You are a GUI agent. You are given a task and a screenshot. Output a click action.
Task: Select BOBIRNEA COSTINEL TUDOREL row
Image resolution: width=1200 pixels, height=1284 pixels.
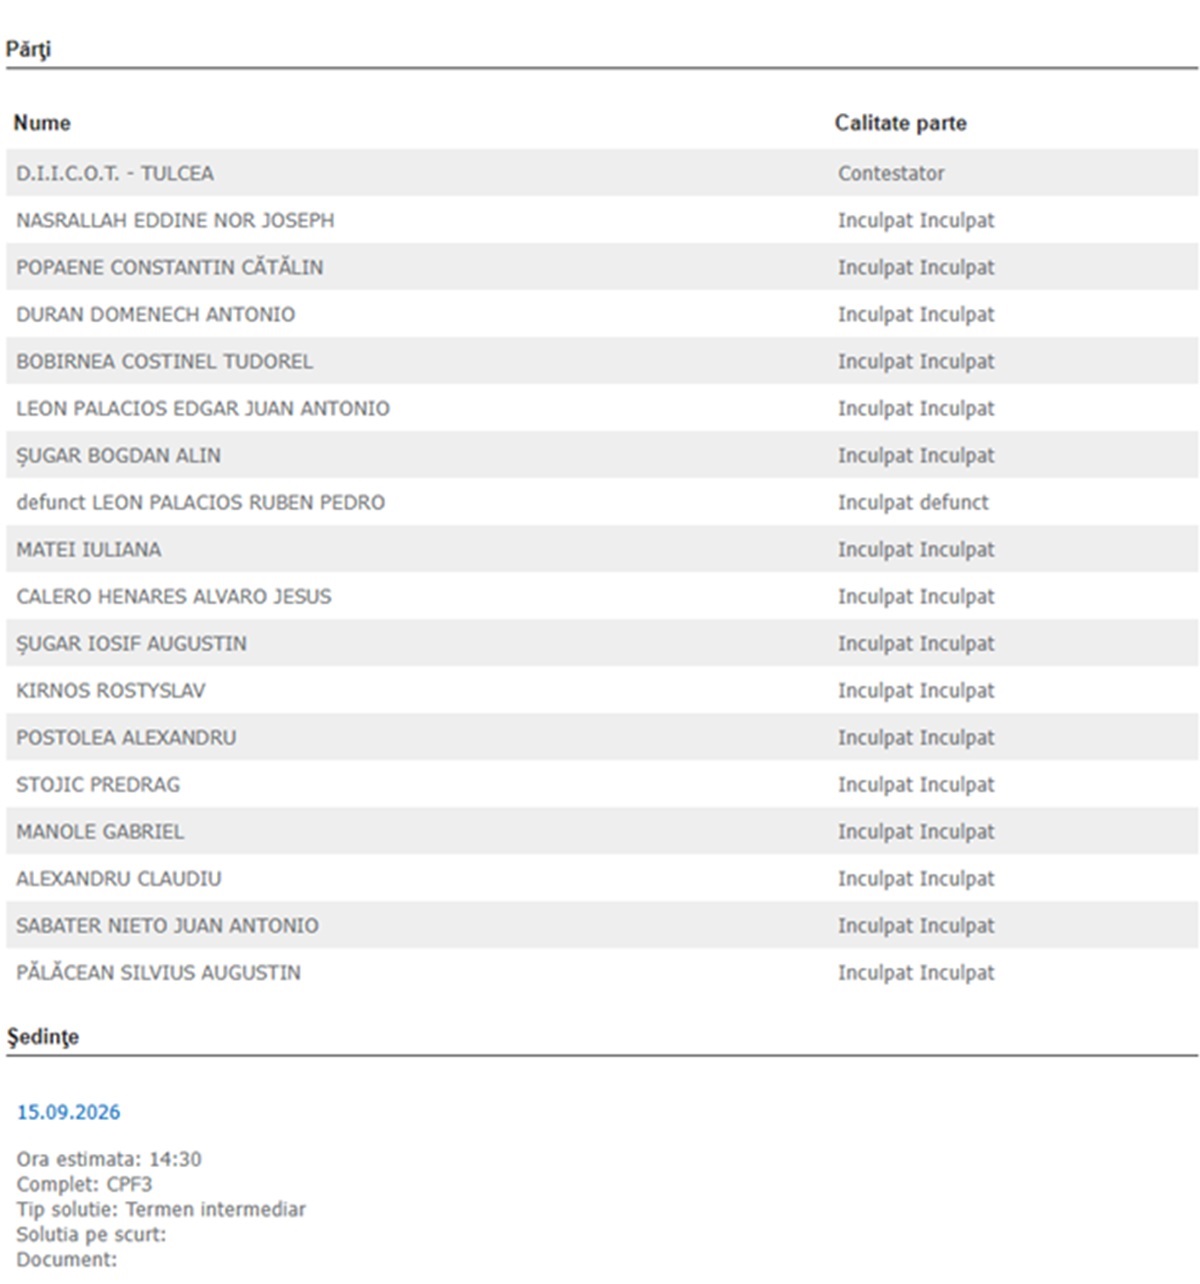(x=602, y=361)
